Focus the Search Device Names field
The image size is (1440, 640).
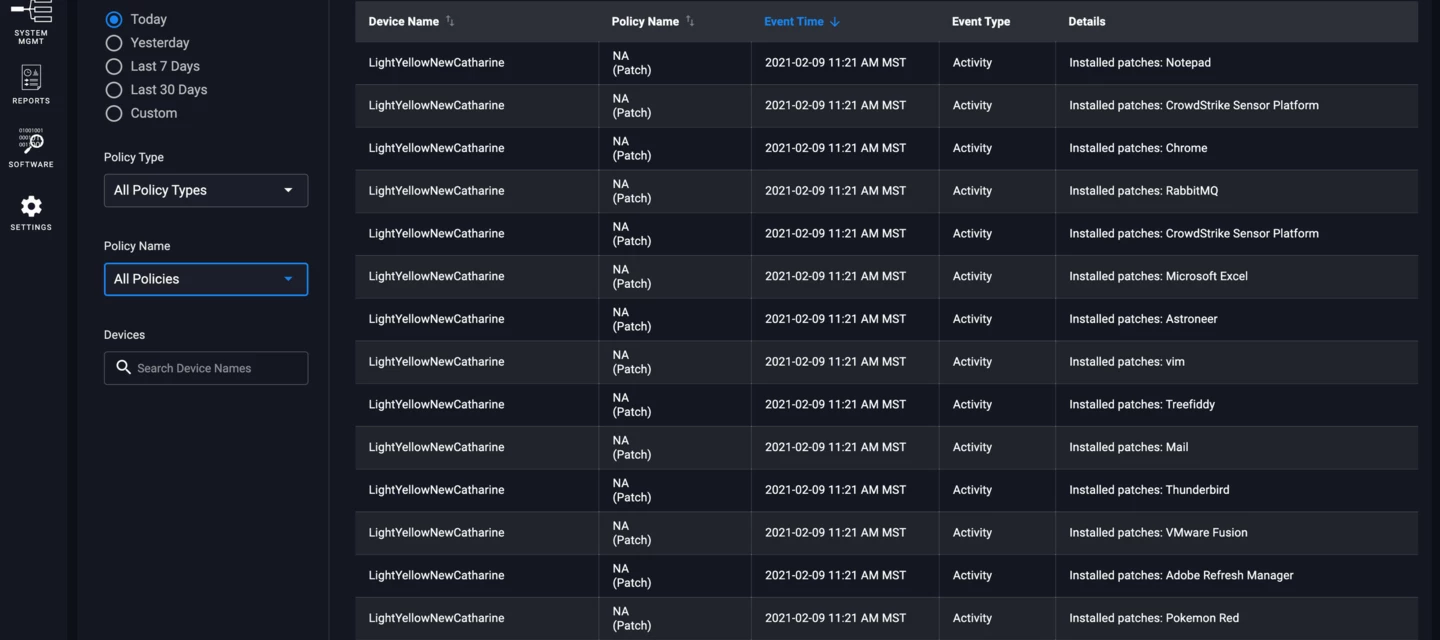pos(206,368)
